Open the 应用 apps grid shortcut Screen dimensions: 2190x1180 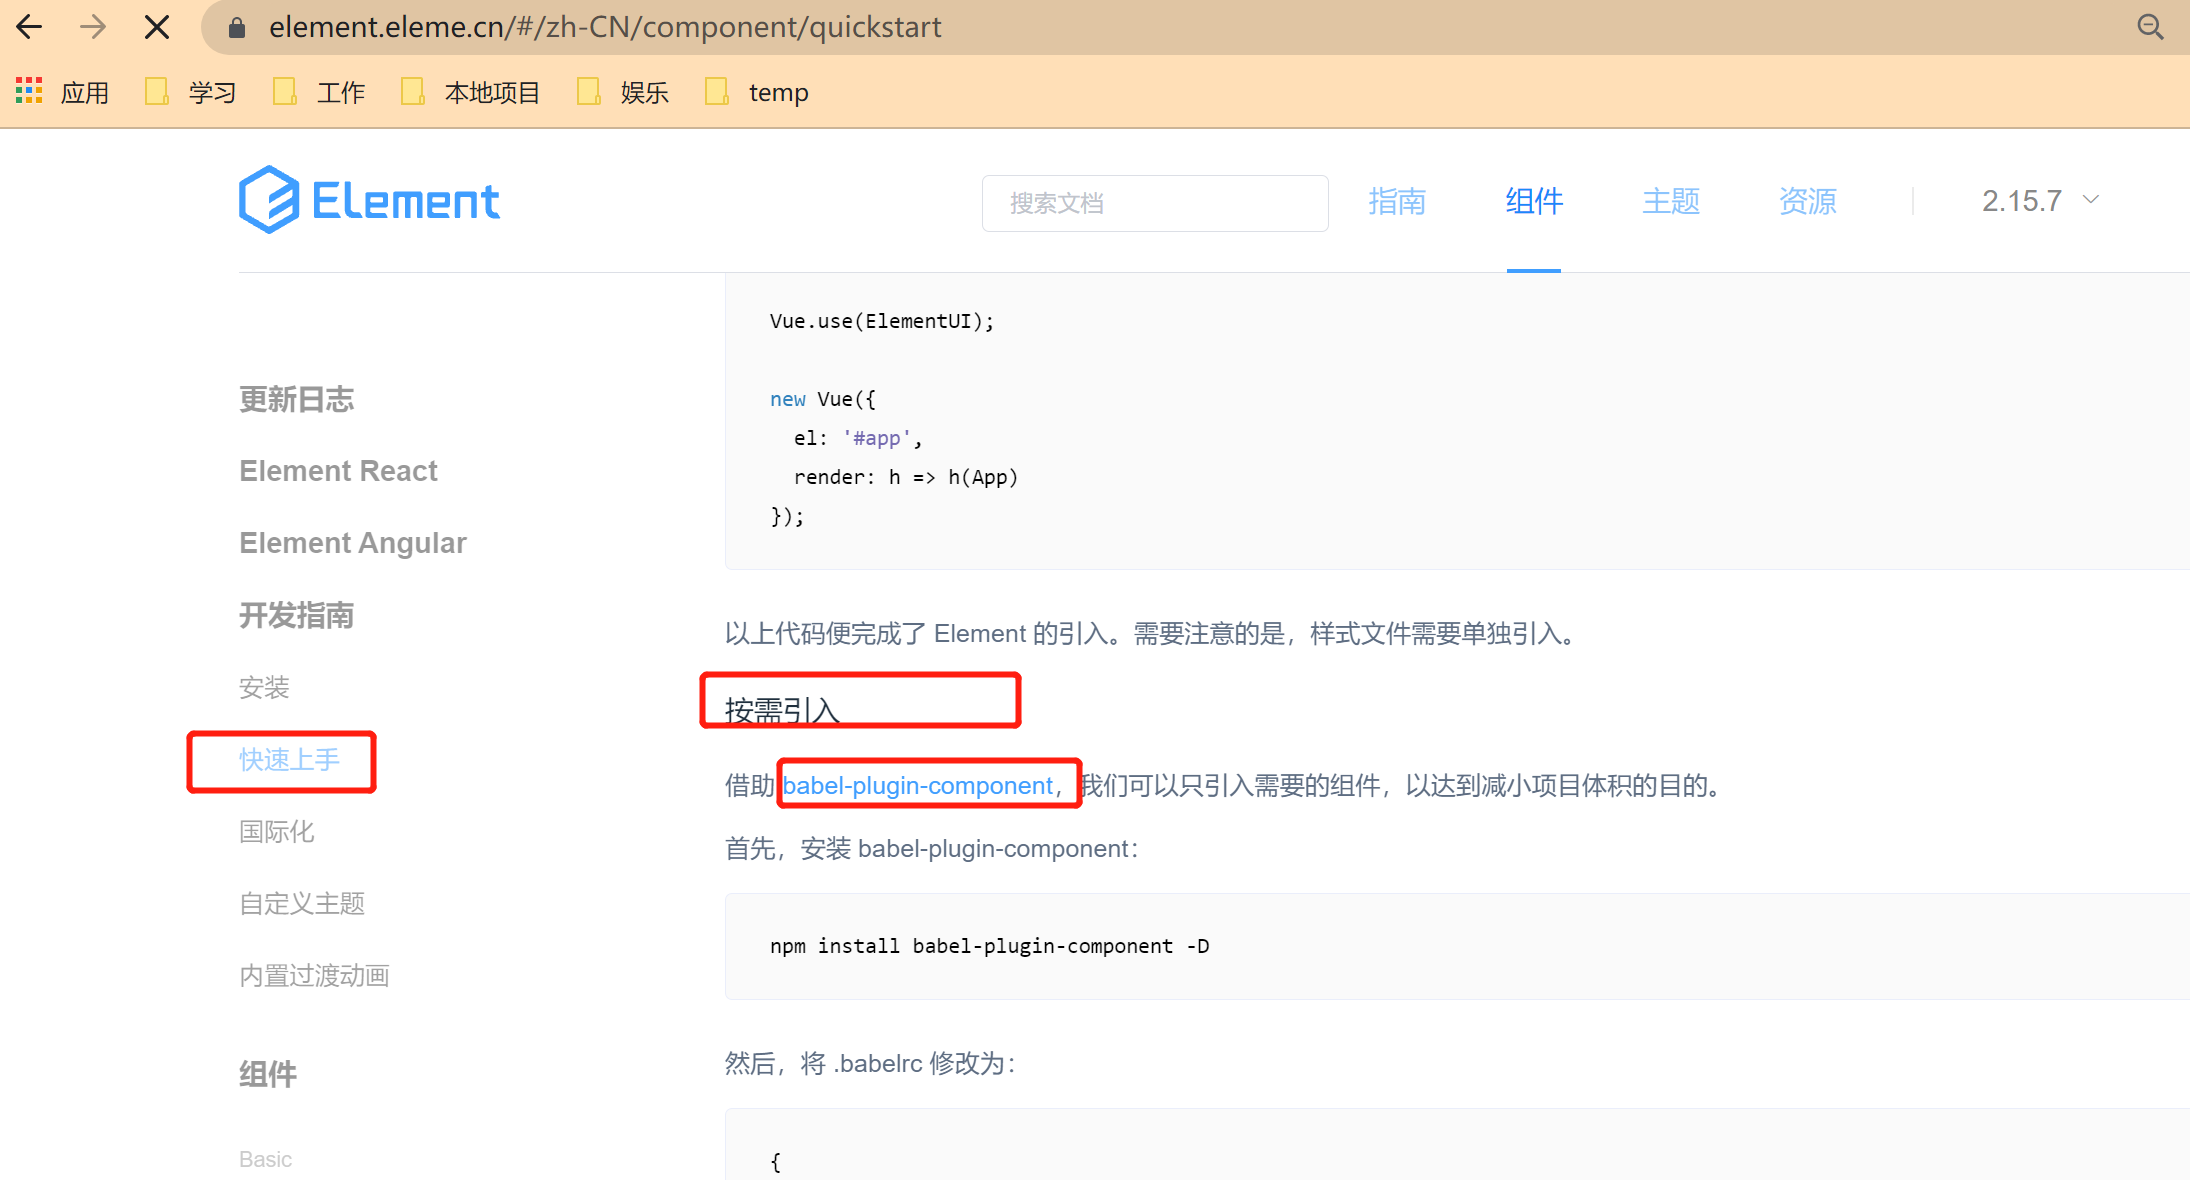click(x=62, y=92)
